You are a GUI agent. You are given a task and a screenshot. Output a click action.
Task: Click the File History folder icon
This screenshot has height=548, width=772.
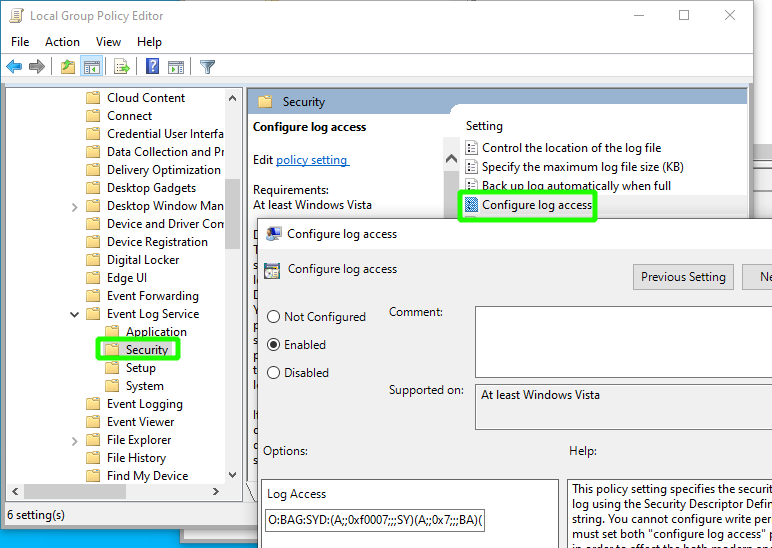tap(93, 458)
